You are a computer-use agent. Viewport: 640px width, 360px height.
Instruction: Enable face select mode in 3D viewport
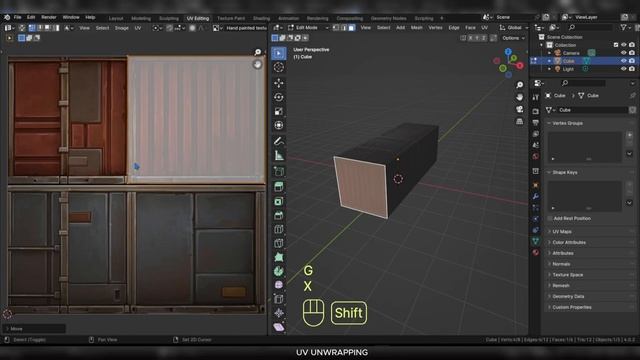click(x=351, y=28)
